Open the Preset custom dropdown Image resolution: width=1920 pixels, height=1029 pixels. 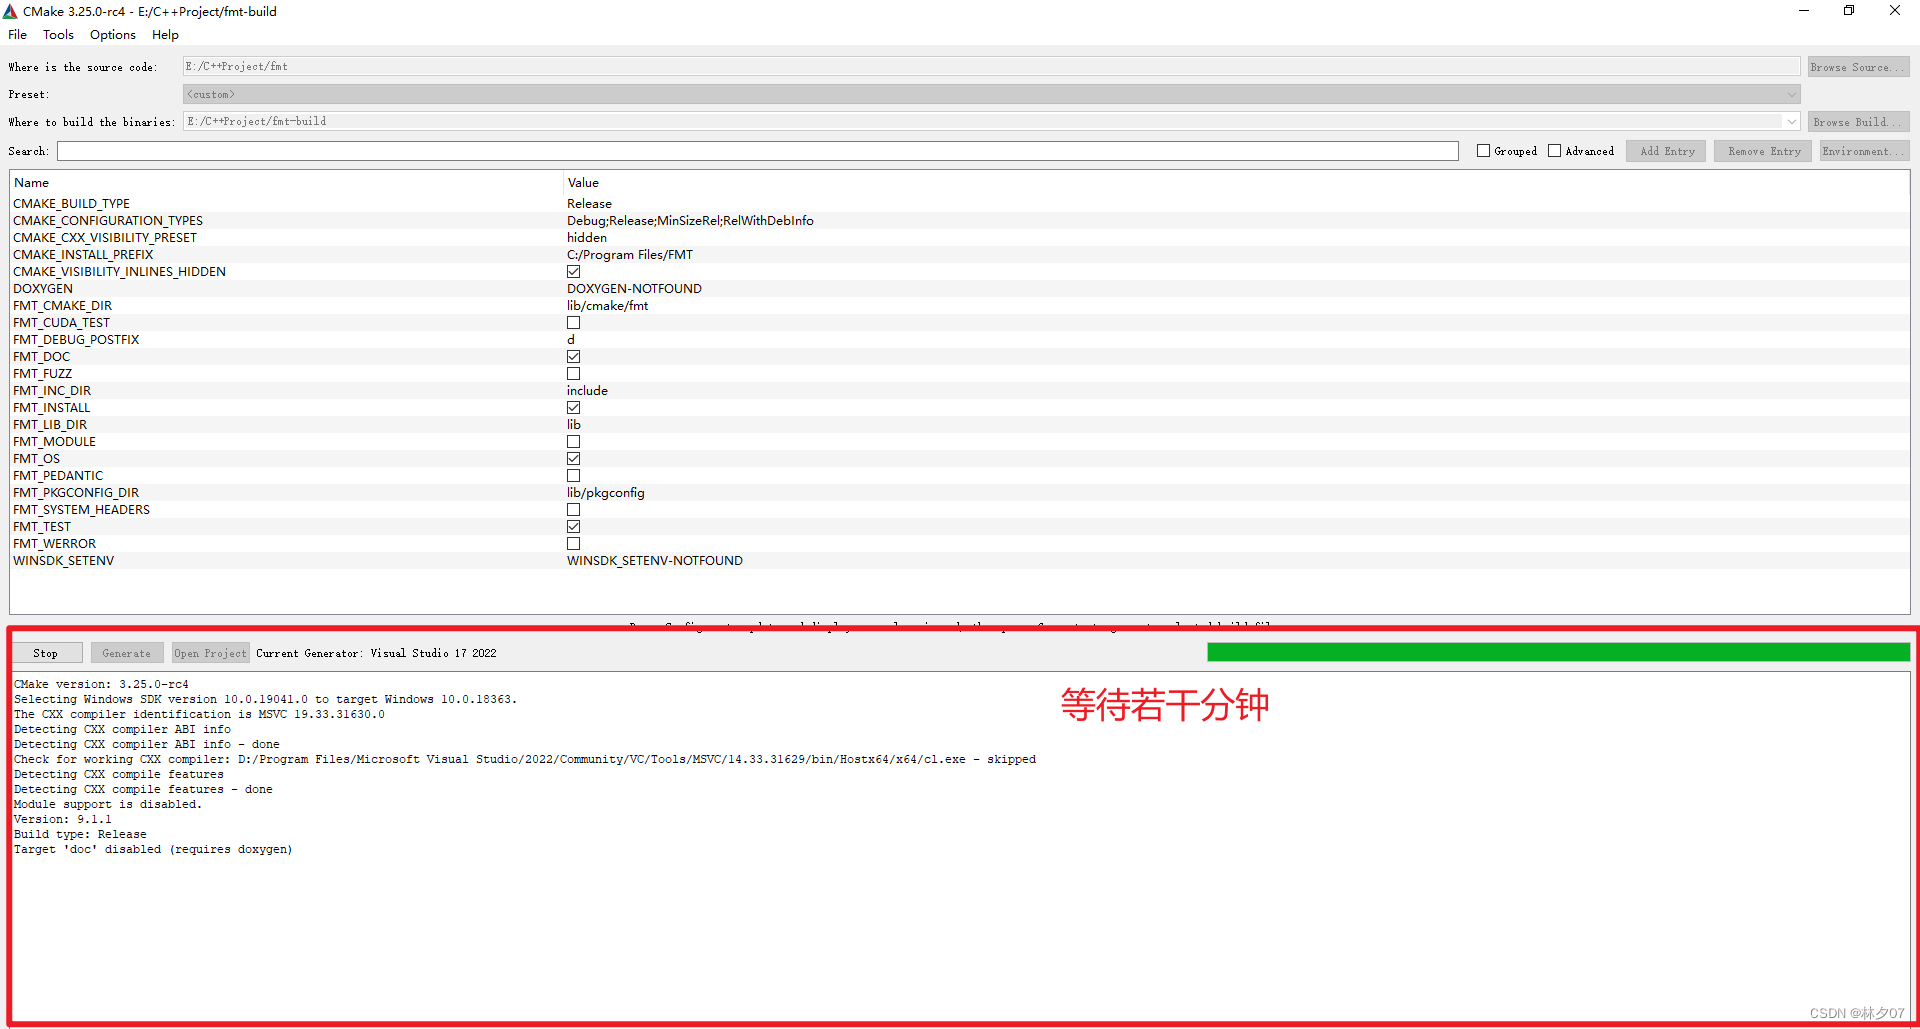991,94
